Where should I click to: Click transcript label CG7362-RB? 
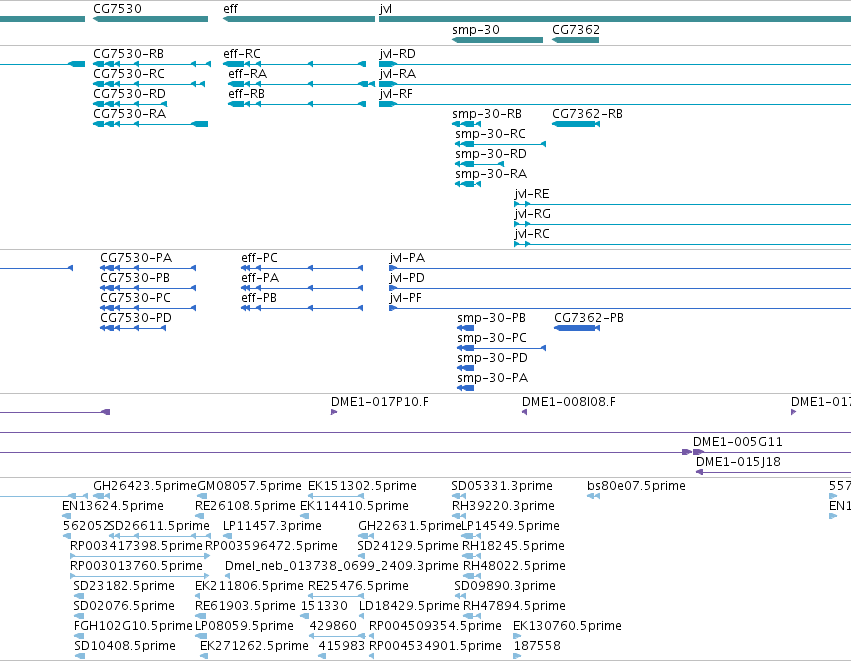point(587,114)
